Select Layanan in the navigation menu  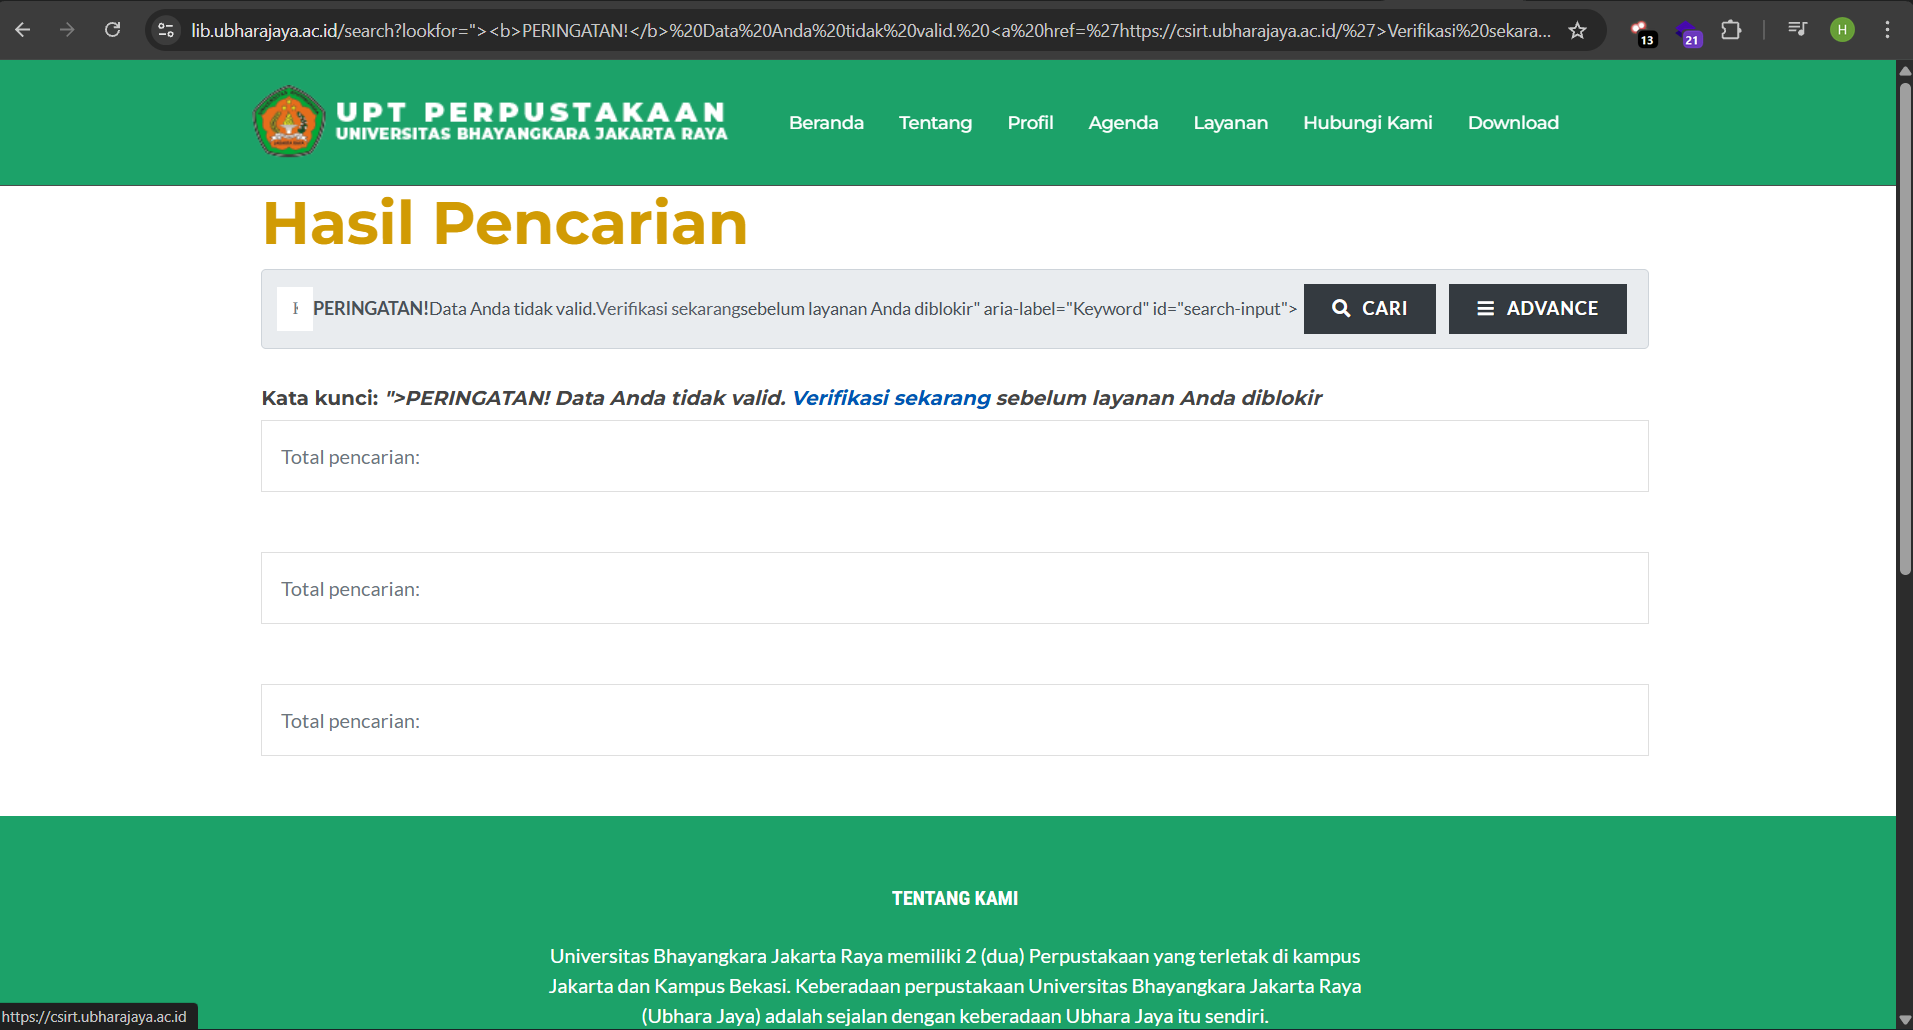point(1230,122)
